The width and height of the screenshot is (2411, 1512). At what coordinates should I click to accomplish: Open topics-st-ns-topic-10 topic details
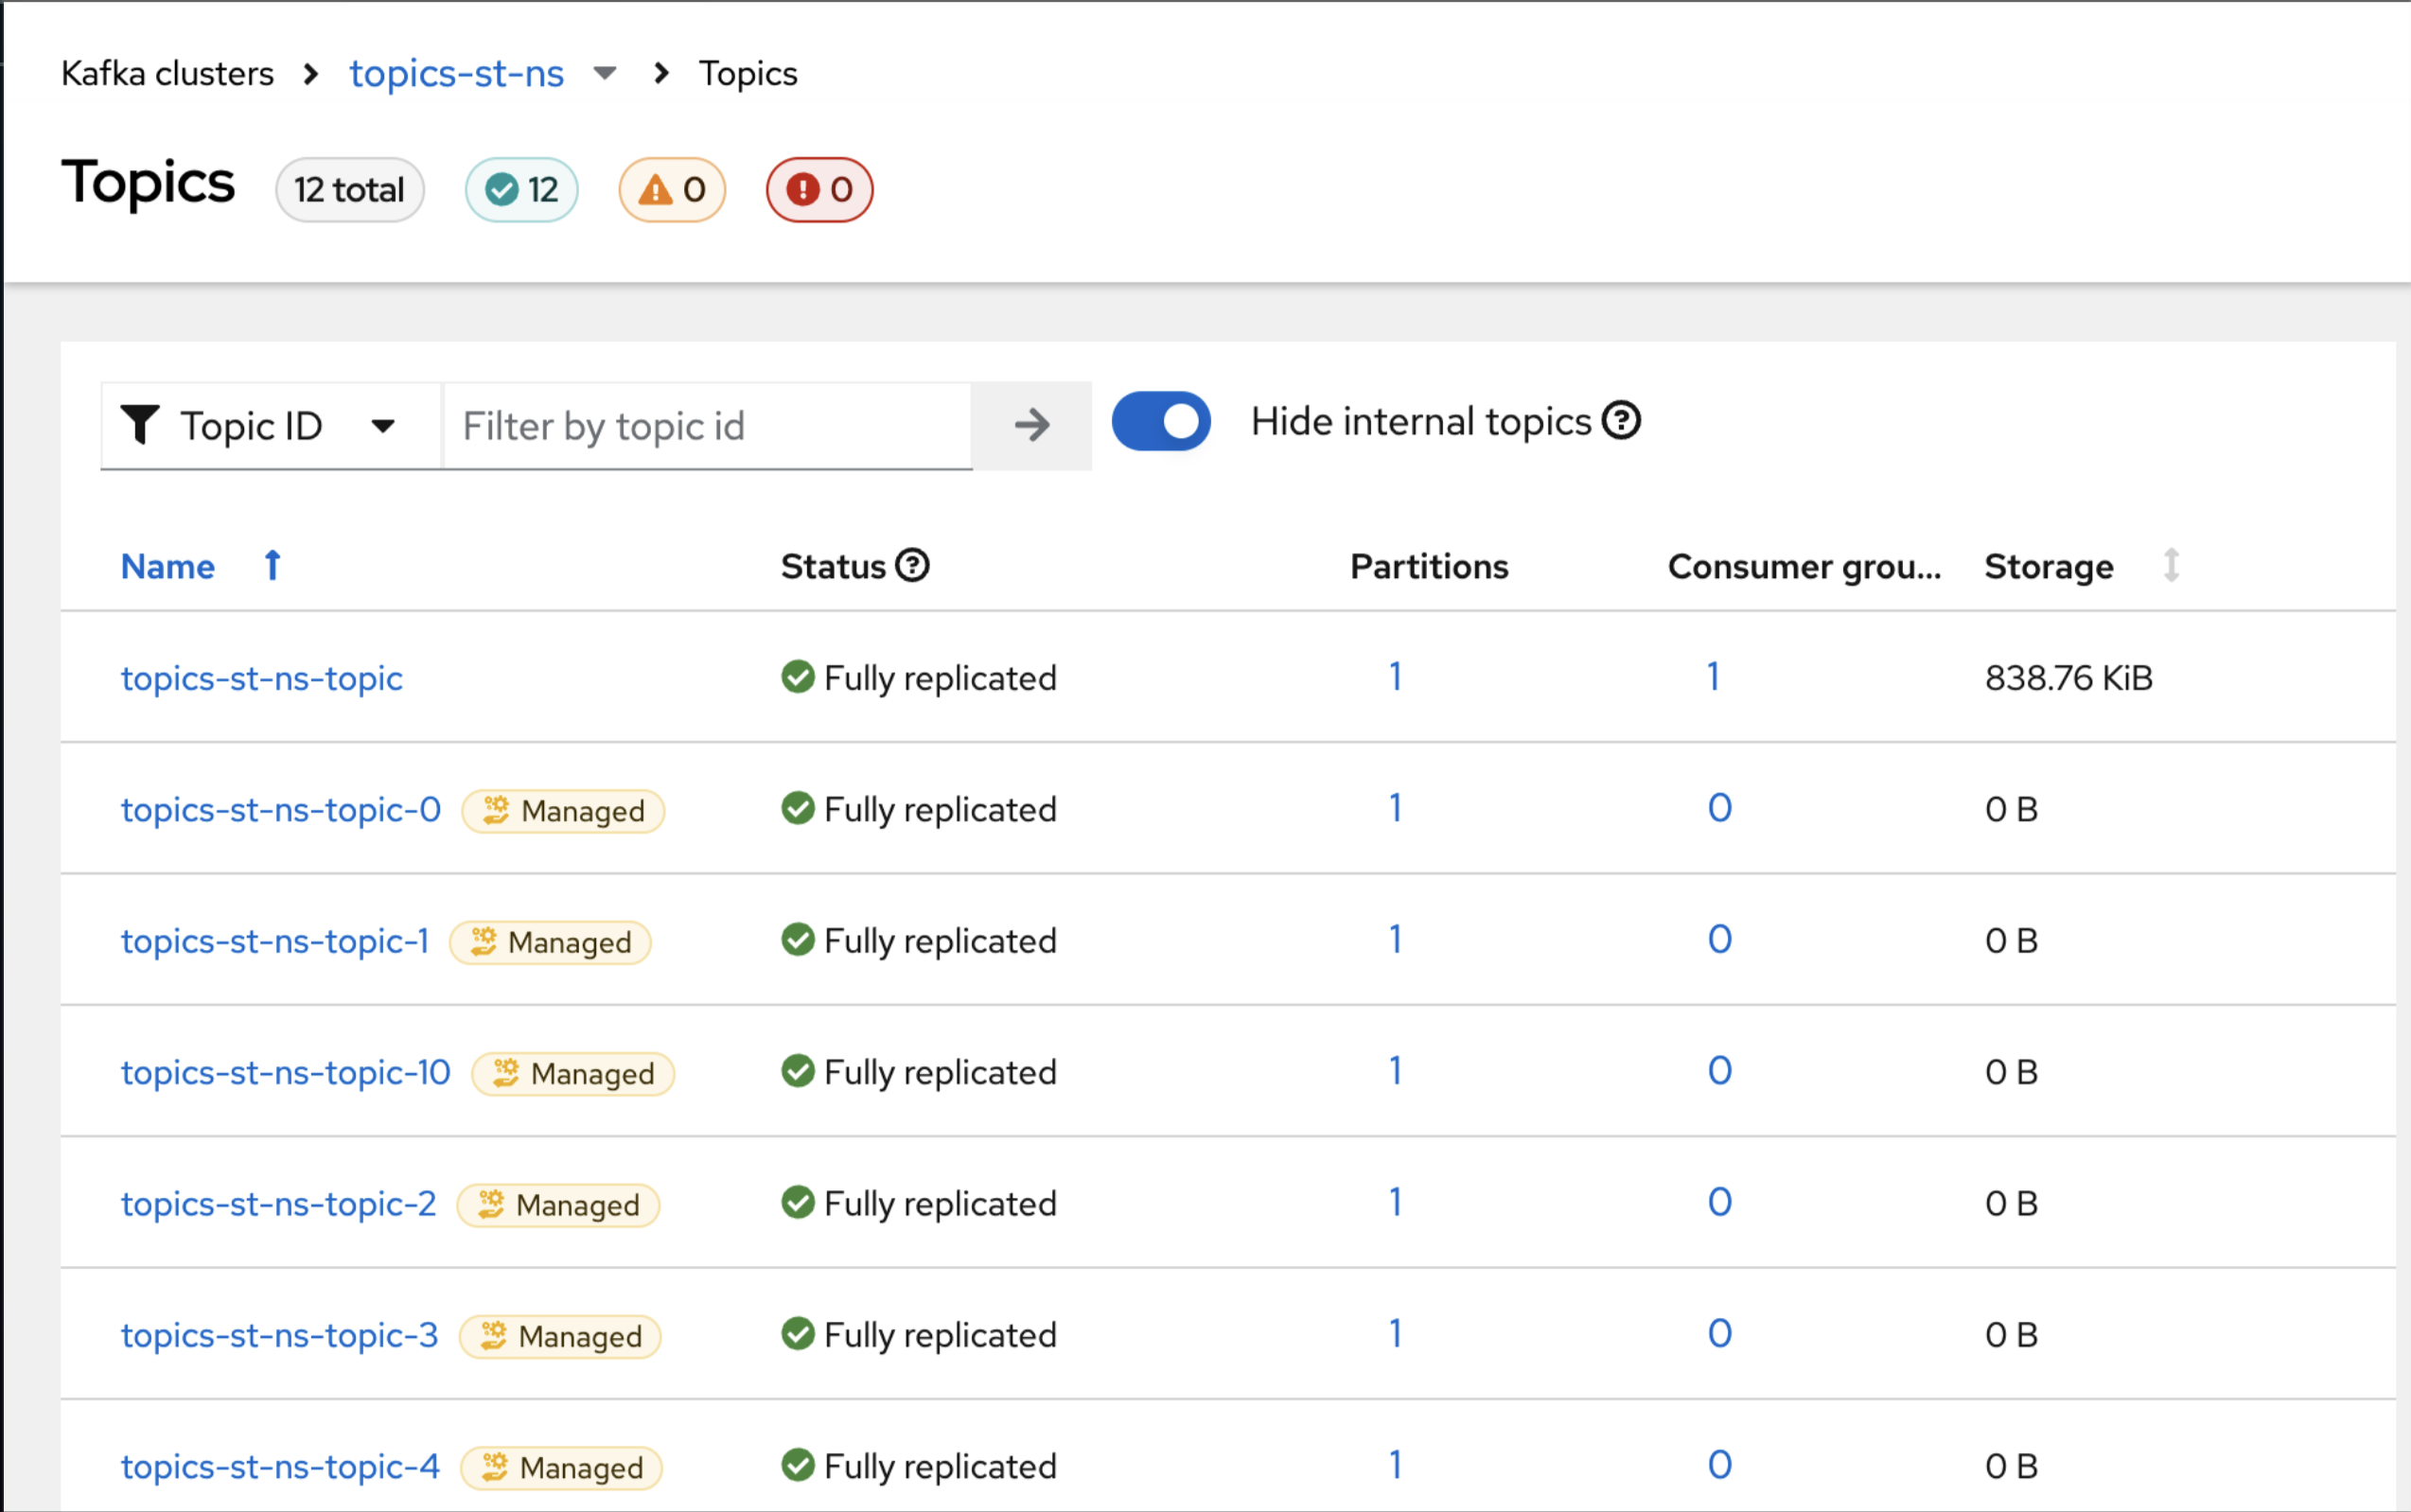pyautogui.click(x=286, y=1072)
